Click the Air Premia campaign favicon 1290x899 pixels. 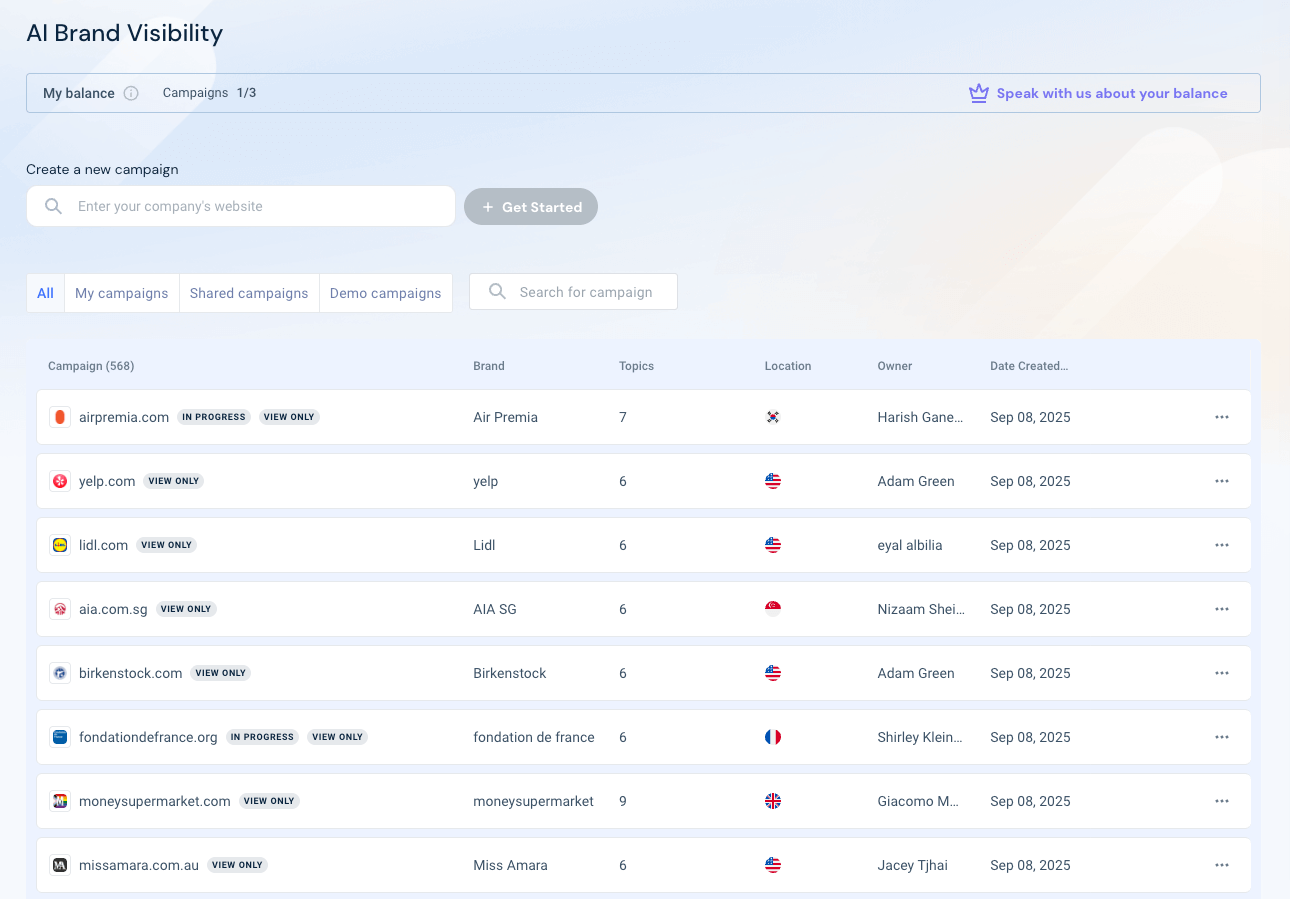[x=60, y=416]
